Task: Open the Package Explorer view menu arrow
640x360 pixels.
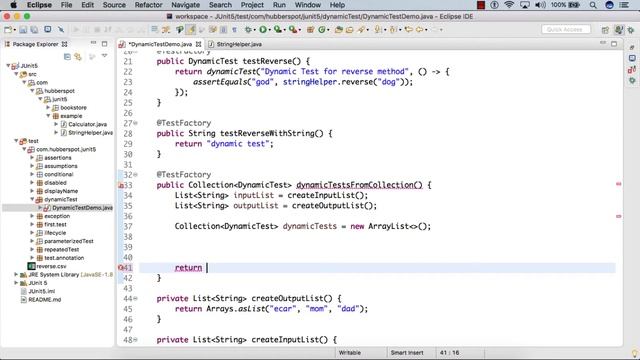Action: pos(104,56)
